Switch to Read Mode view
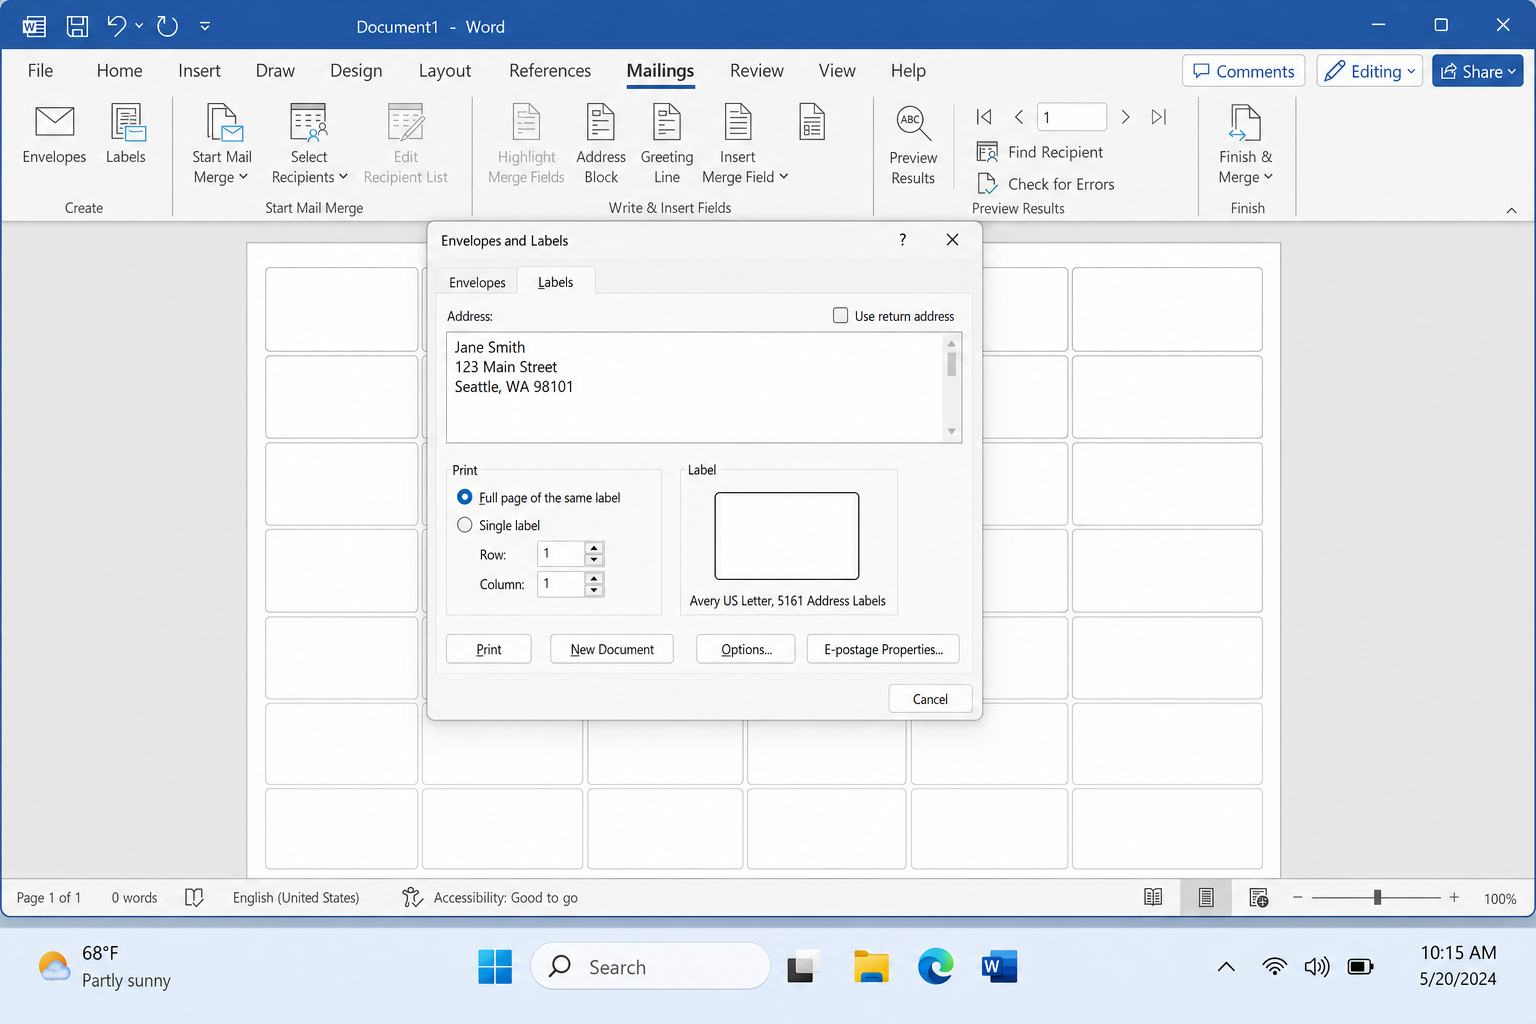 coord(1153,898)
